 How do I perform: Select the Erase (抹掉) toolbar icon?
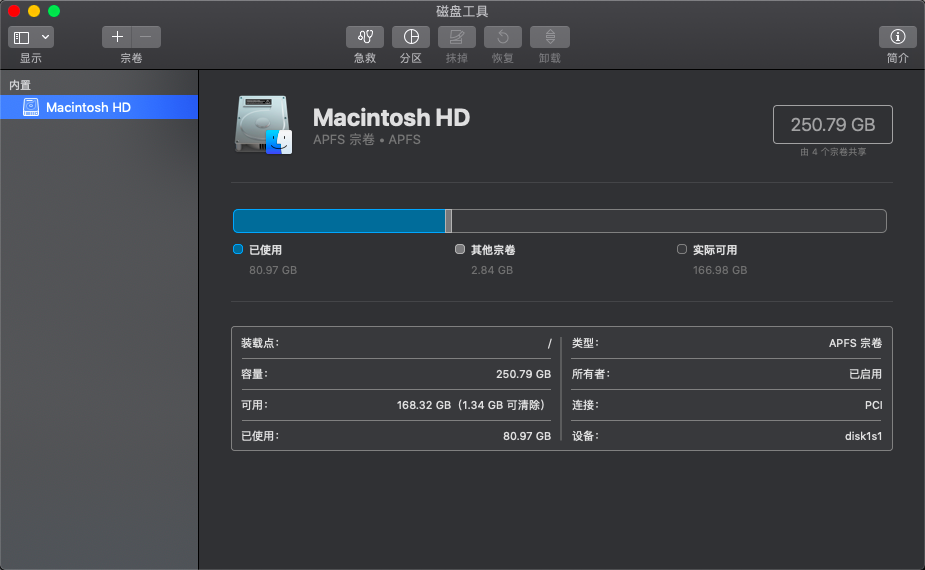tap(457, 37)
